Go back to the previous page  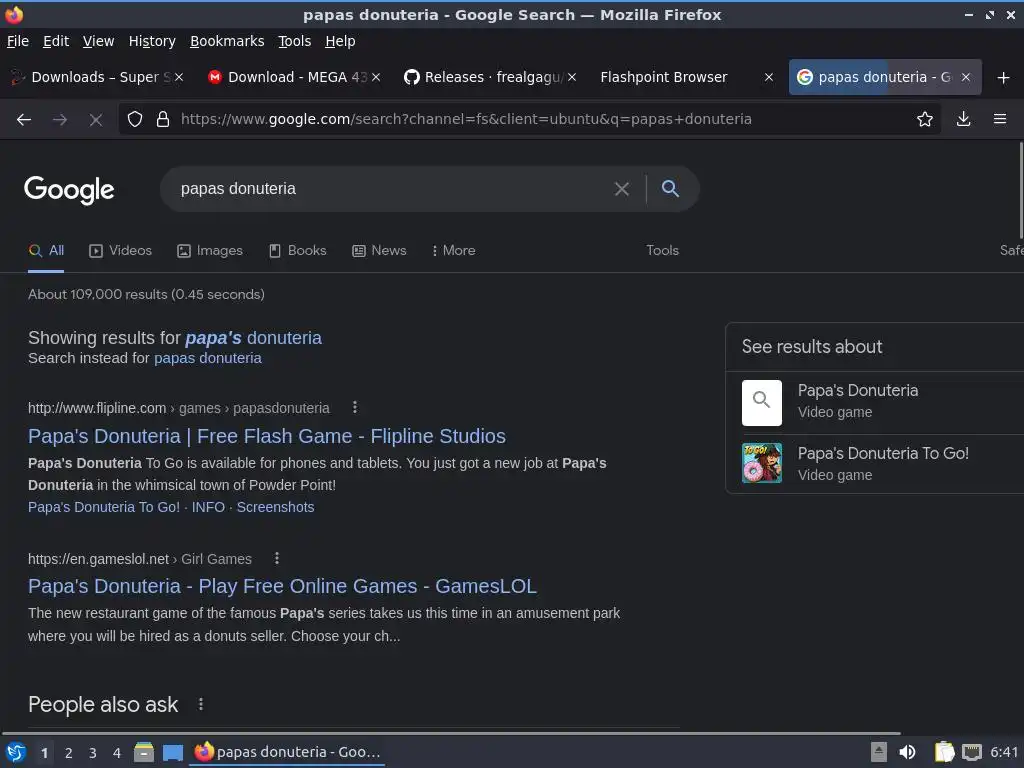[24, 120]
